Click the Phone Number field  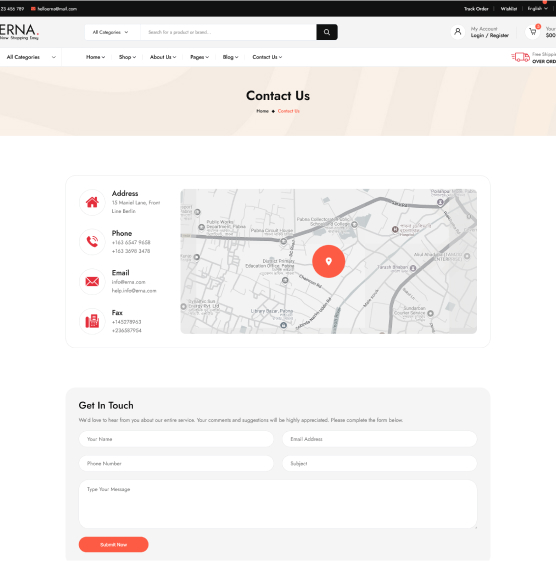(176, 464)
